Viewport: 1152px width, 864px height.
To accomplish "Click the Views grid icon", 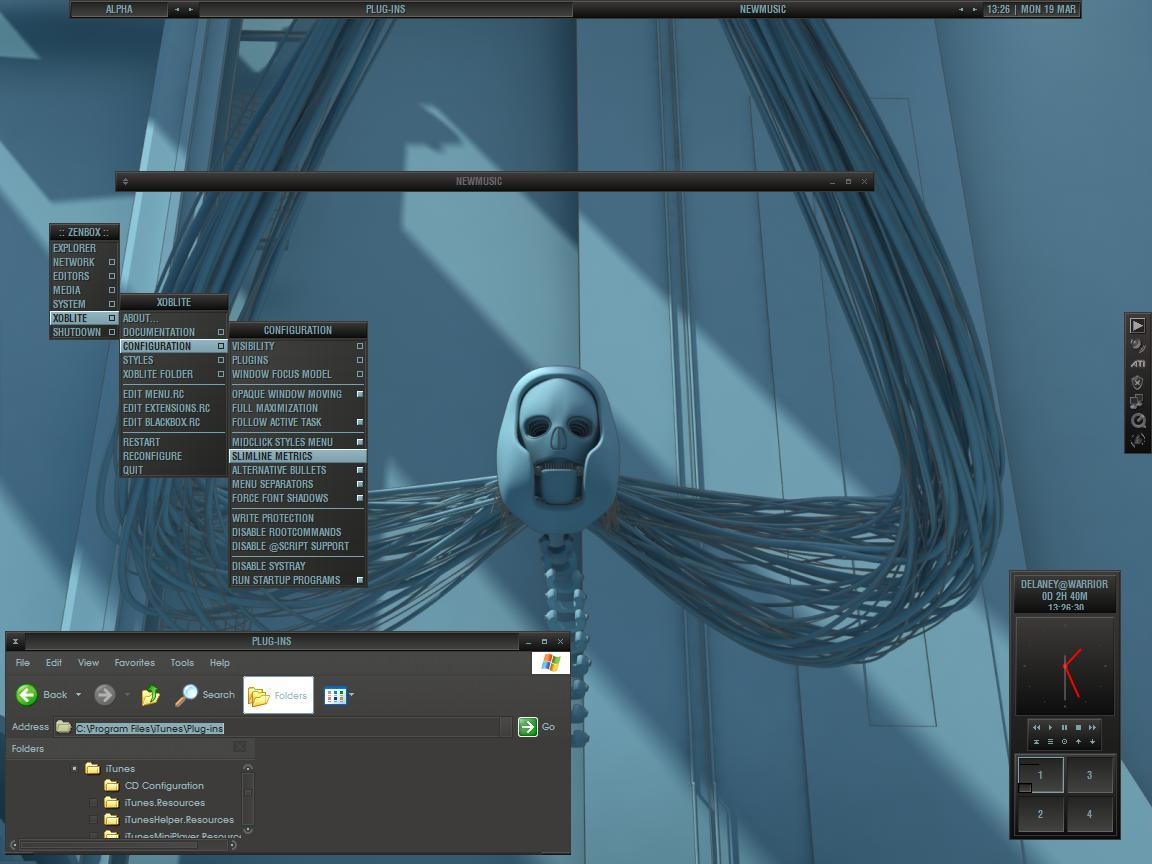I will (335, 695).
